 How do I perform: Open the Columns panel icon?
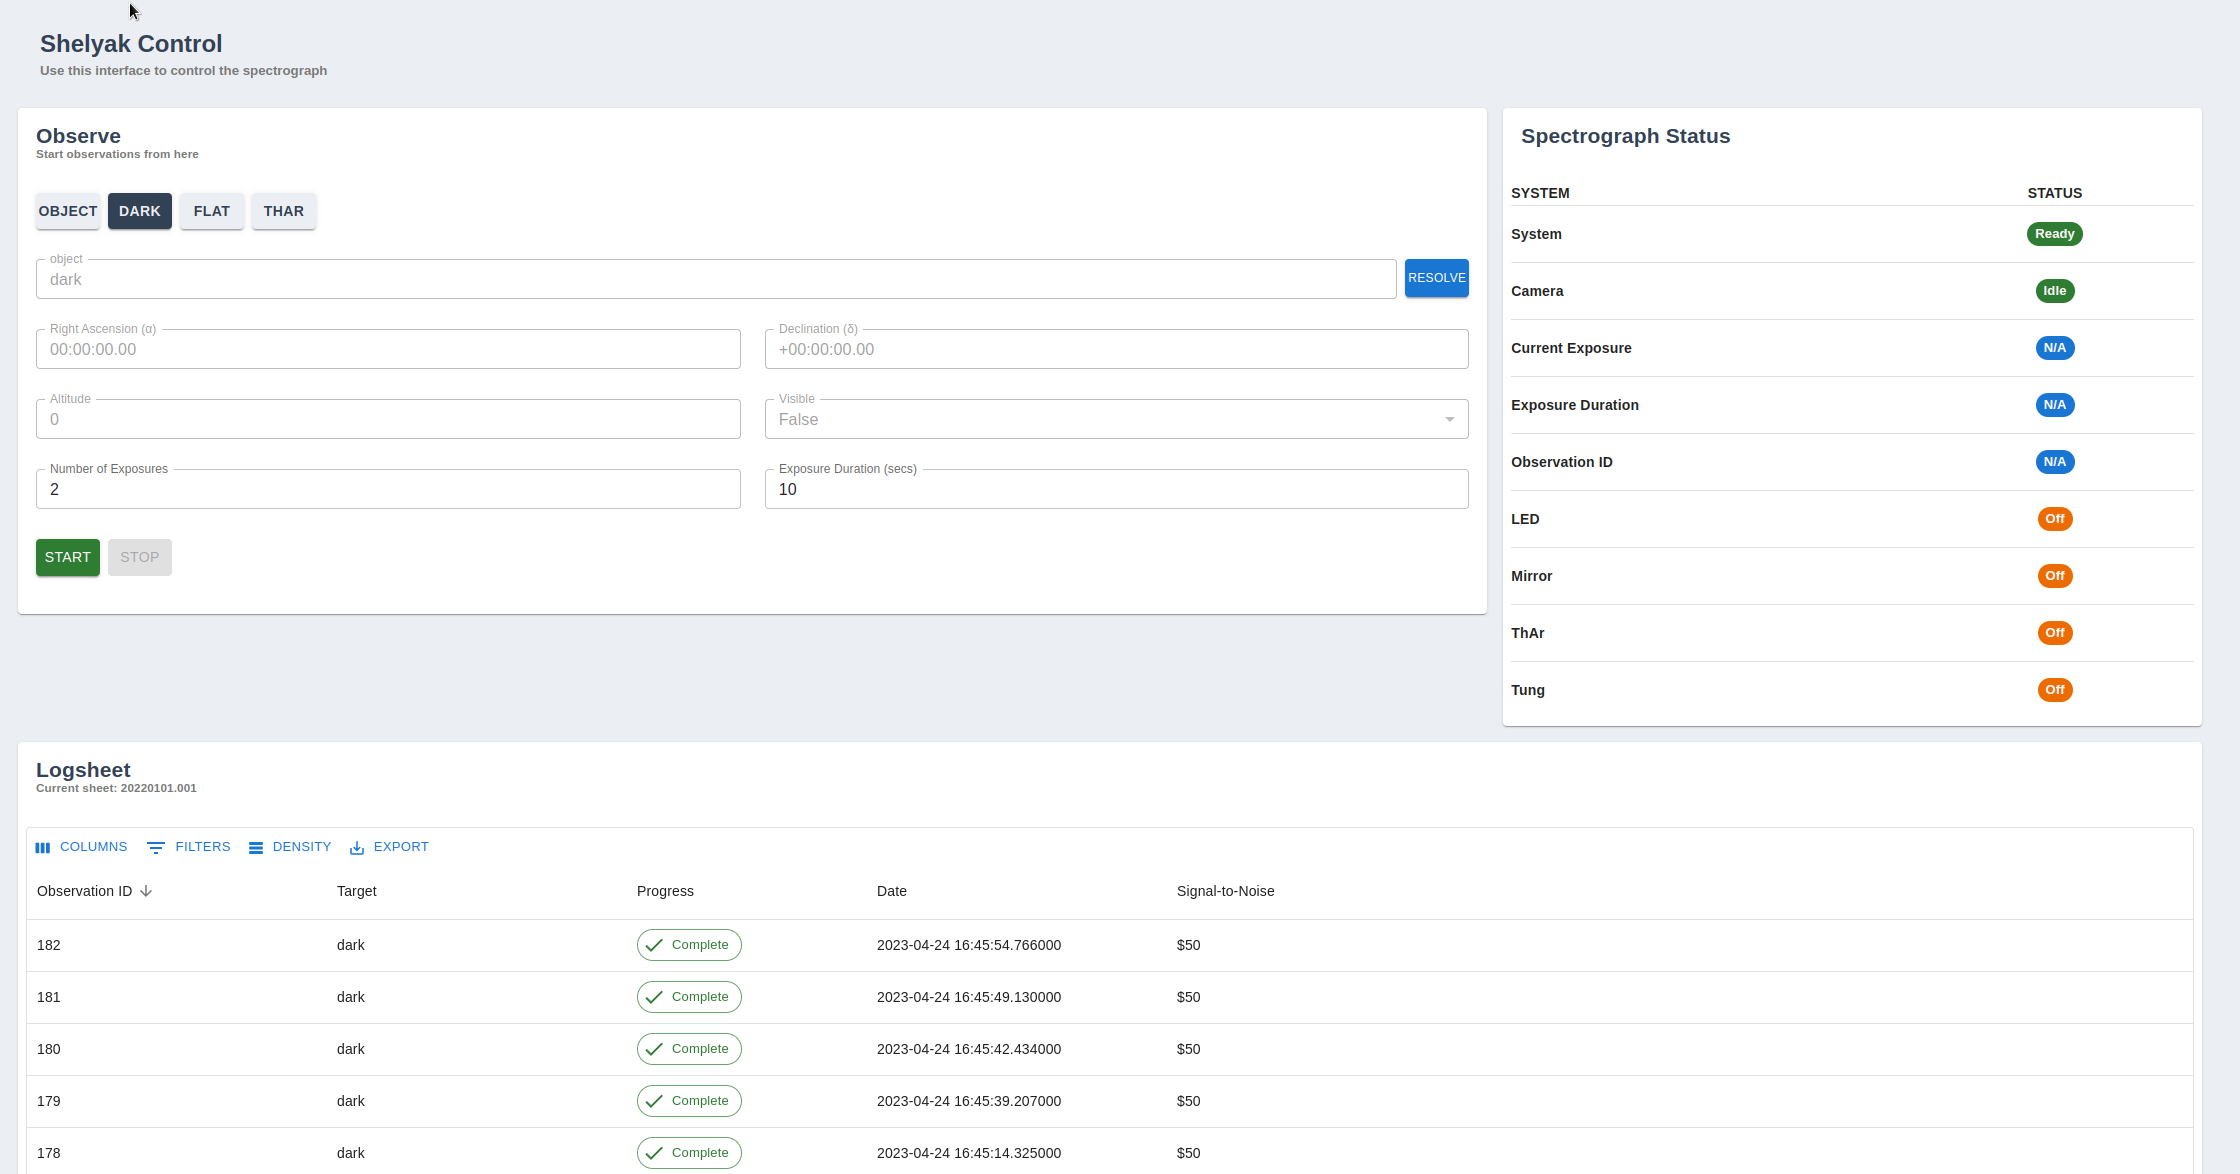pos(43,847)
